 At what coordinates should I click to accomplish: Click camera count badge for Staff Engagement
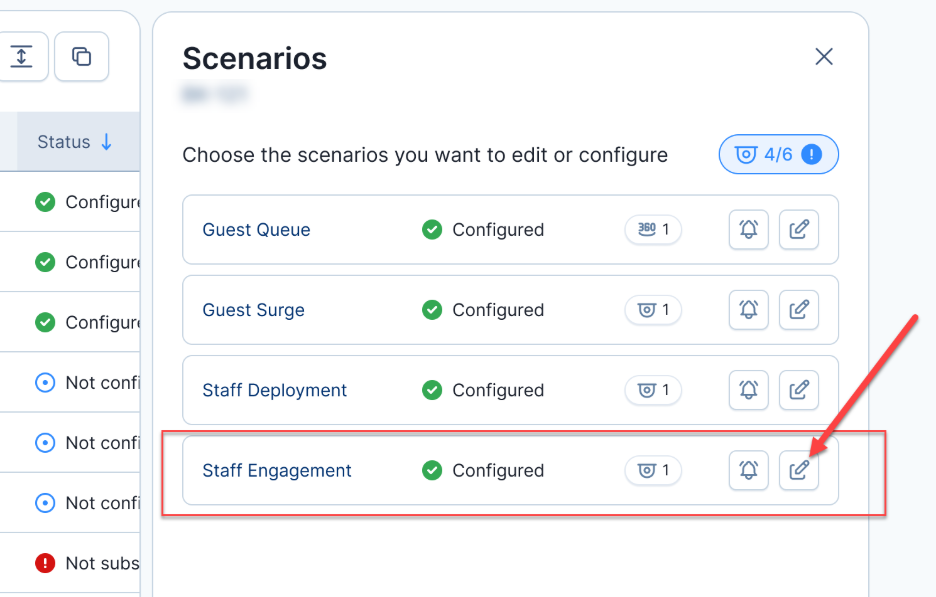point(653,470)
